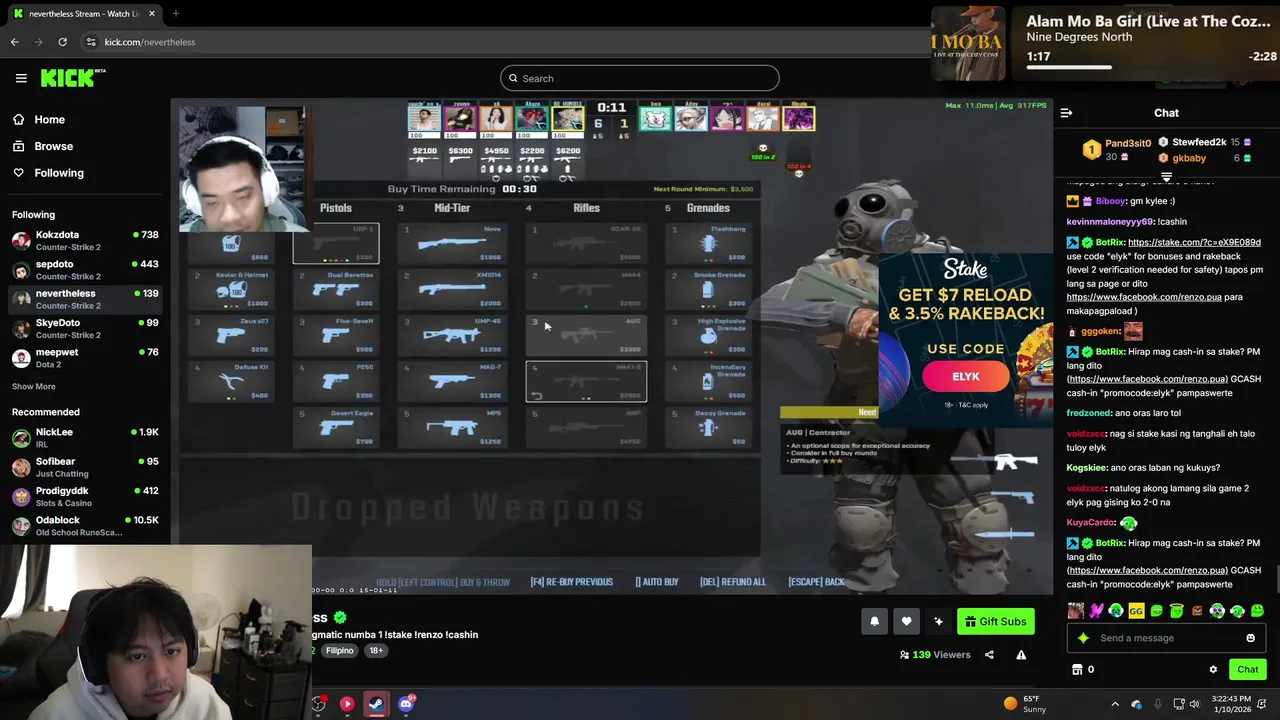
Task: Show hidden system tray icons
Action: 1115,704
